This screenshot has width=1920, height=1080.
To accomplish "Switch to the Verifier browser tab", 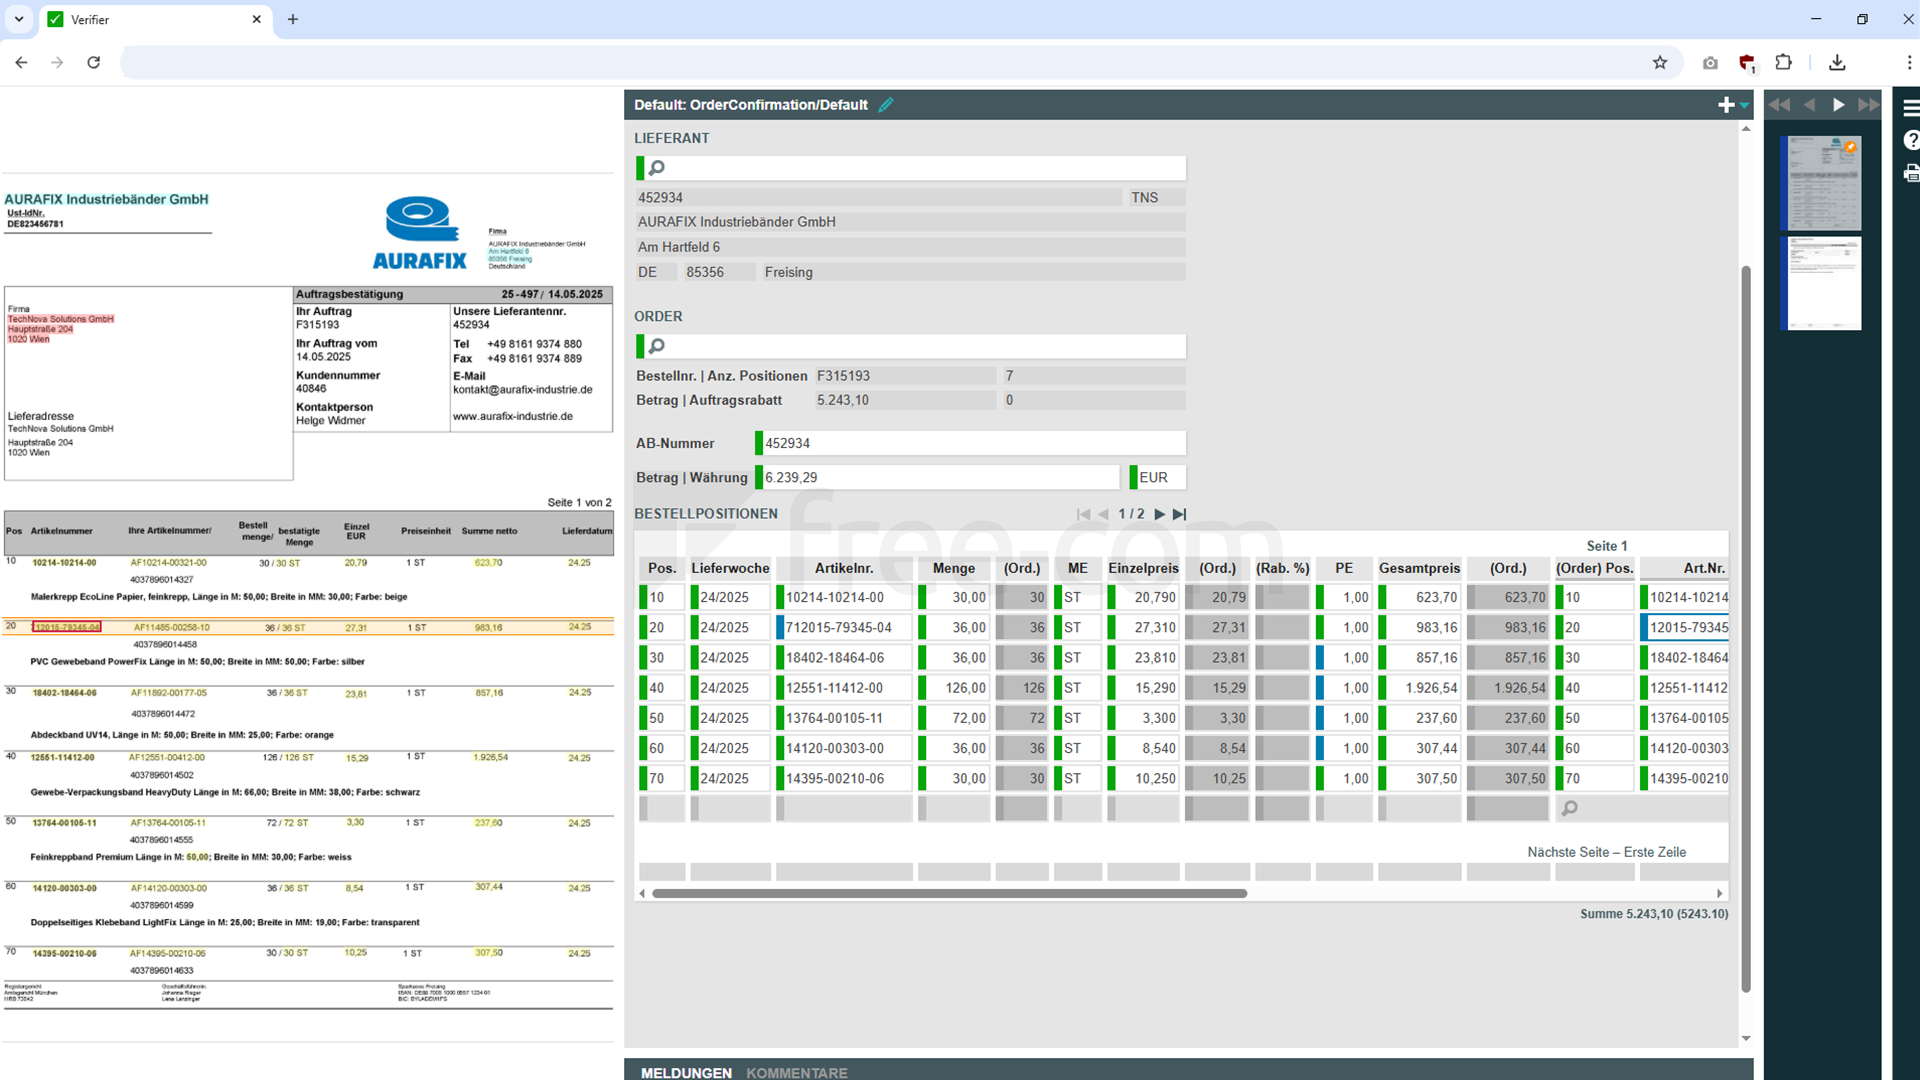I will pyautogui.click(x=155, y=19).
